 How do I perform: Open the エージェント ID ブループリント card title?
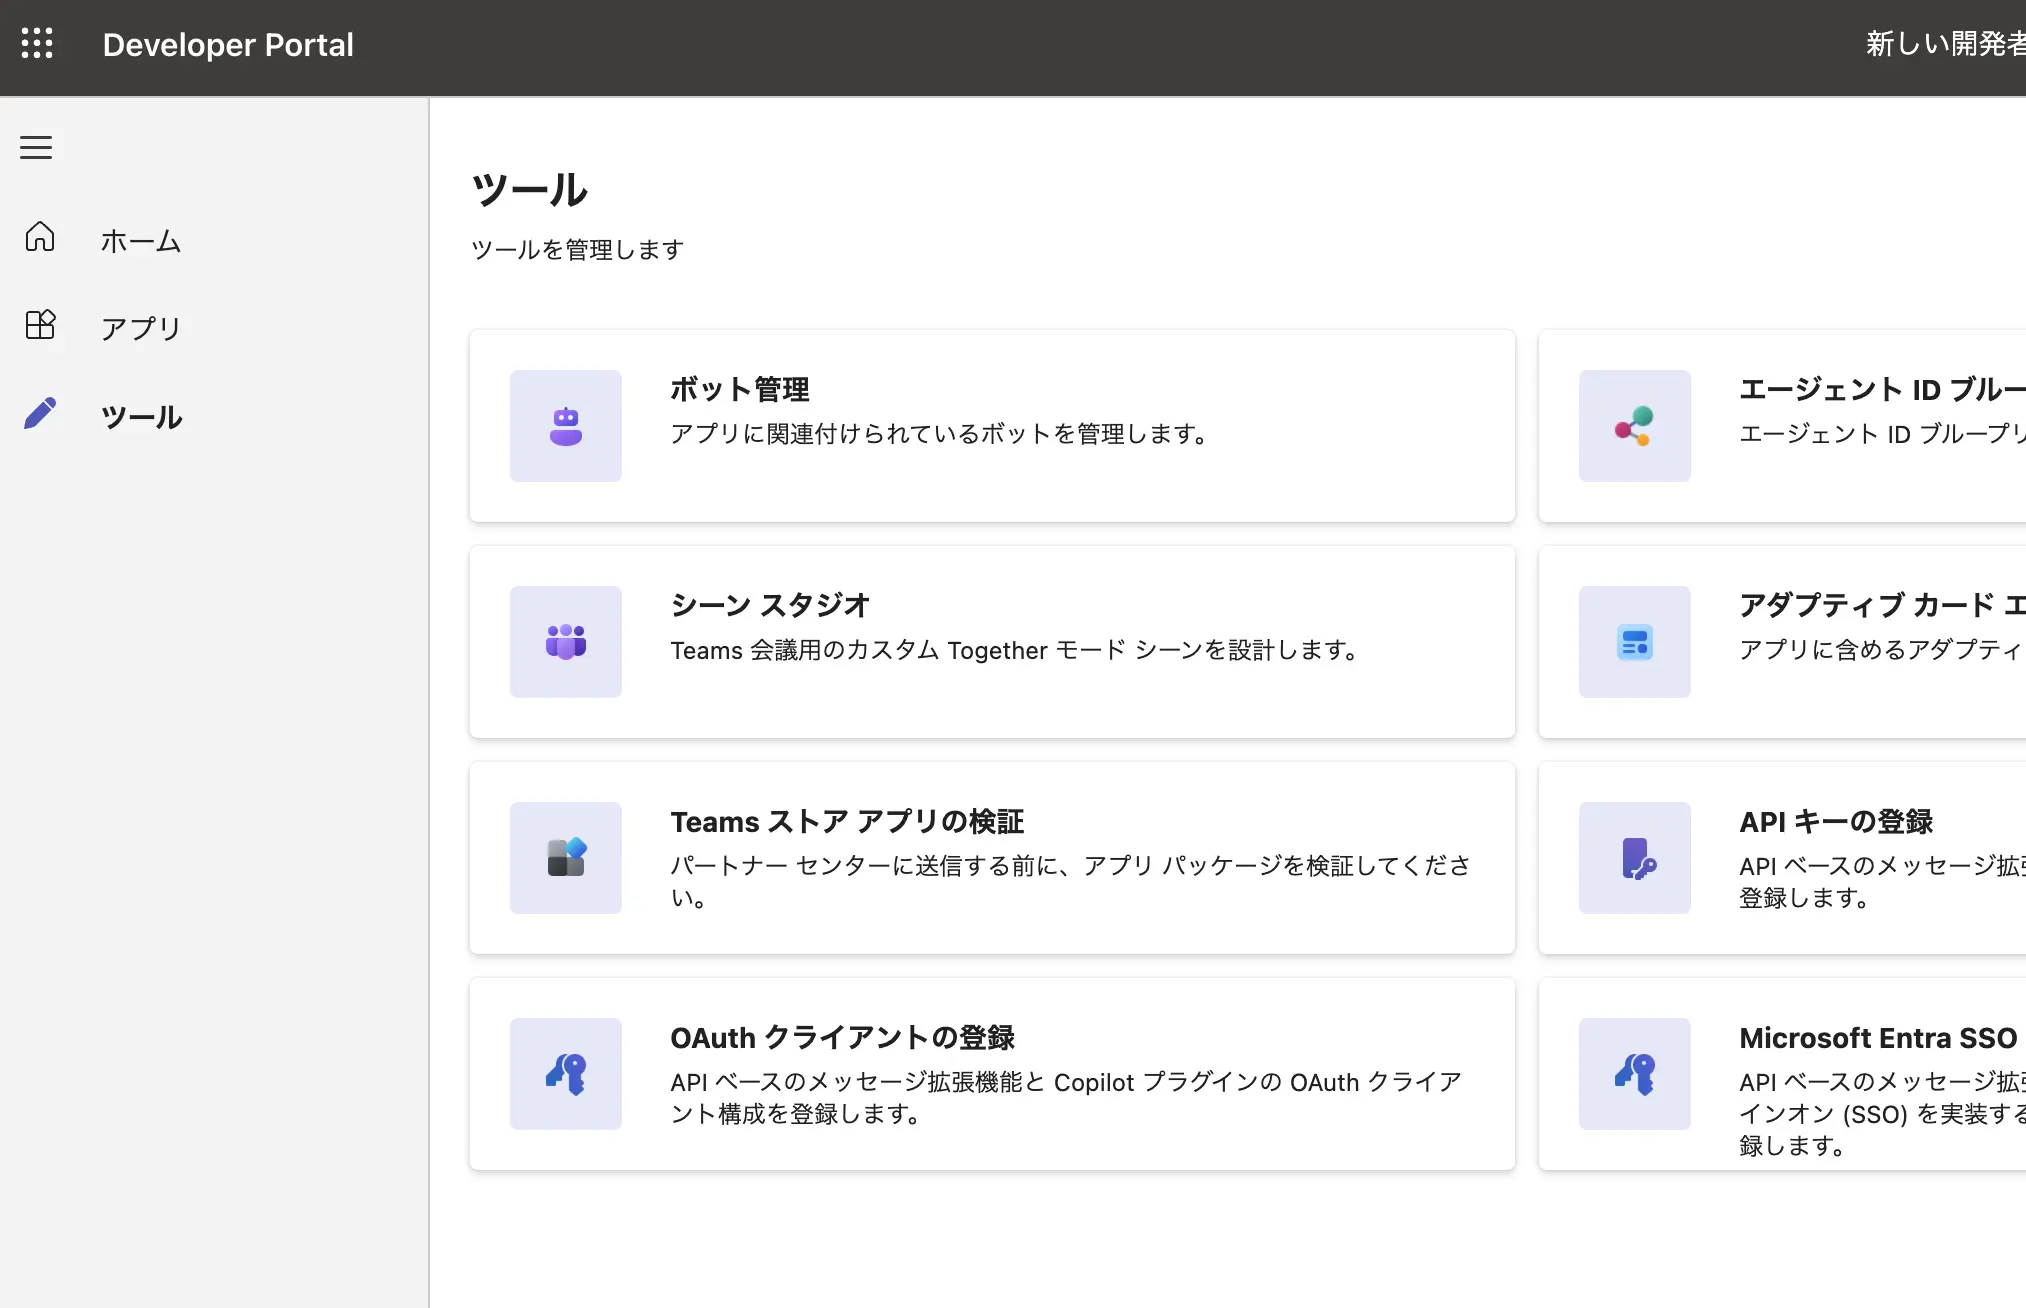click(1882, 389)
